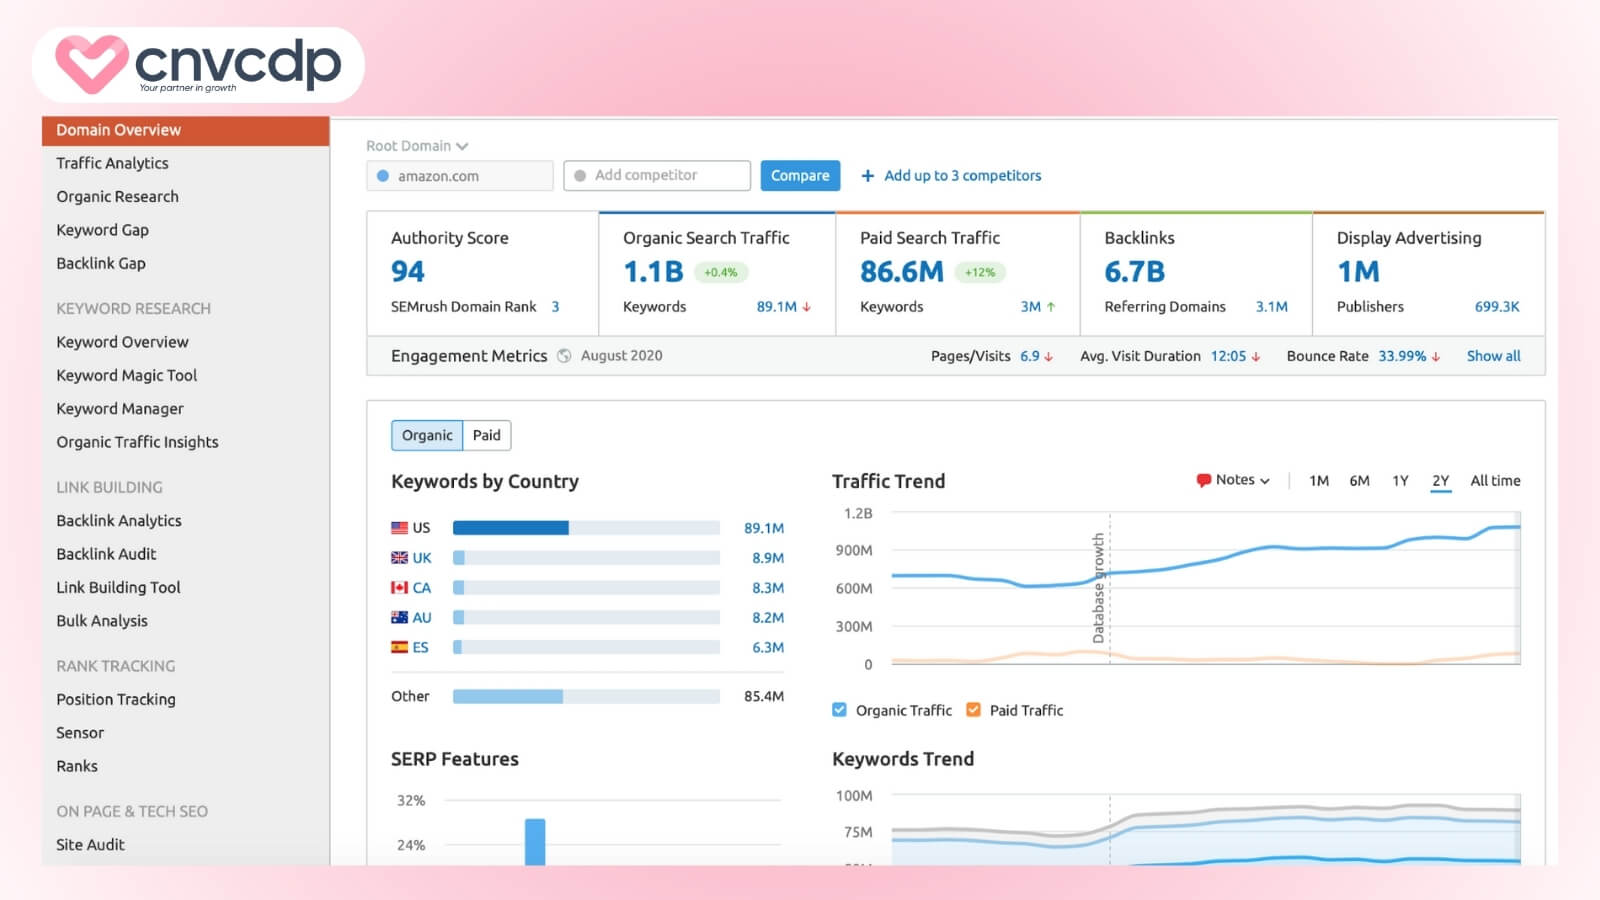Uncheck the Paid Traffic checkbox

tap(973, 710)
